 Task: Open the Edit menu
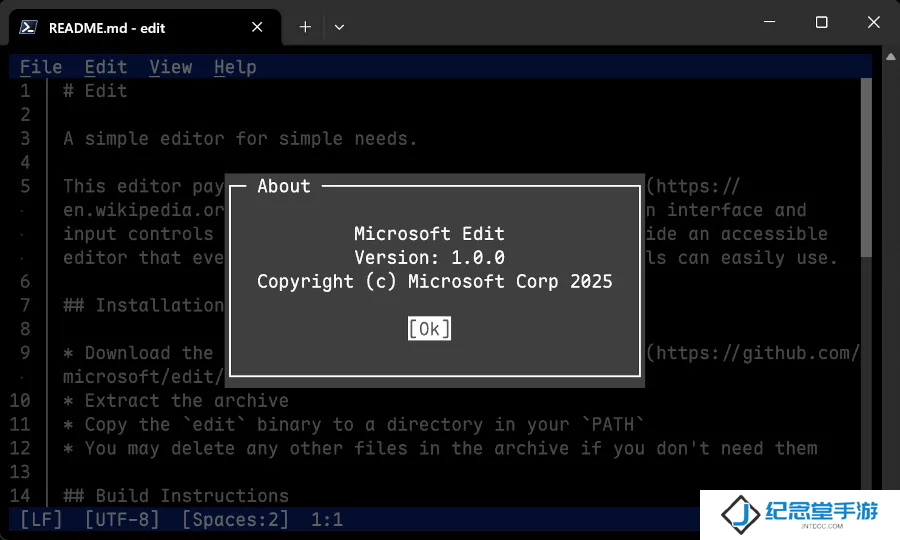(x=106, y=67)
